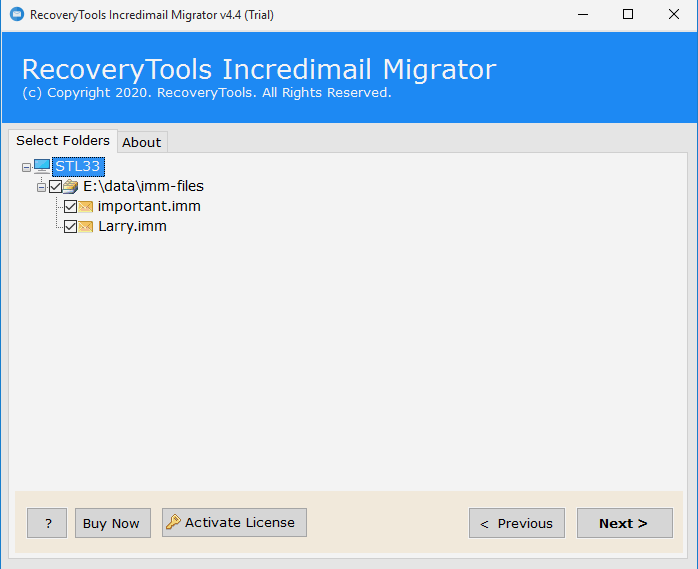Open the Buy Now purchase button

[111, 523]
